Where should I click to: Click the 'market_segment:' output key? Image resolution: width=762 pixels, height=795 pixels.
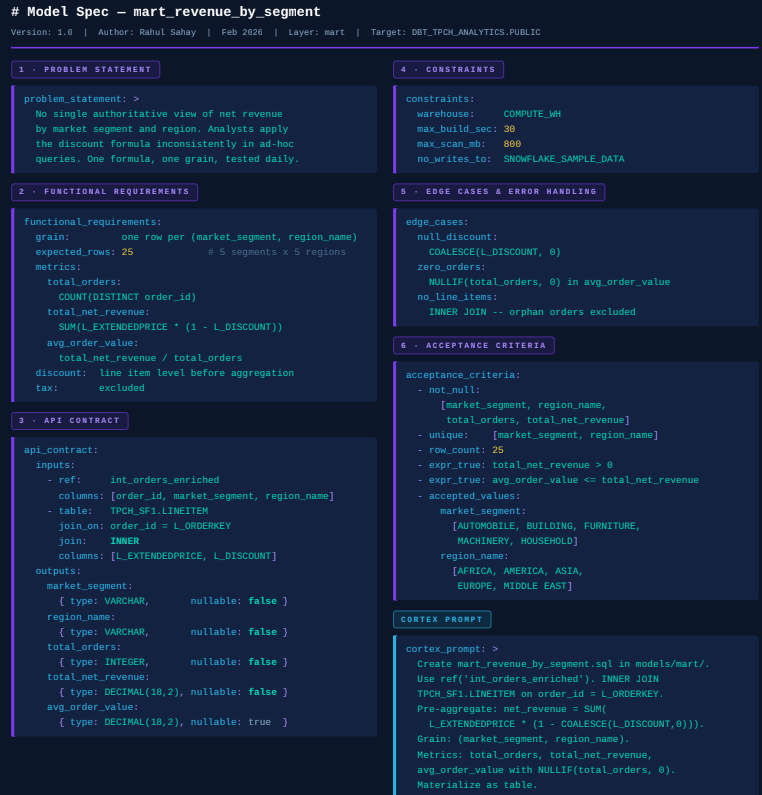[x=90, y=586]
